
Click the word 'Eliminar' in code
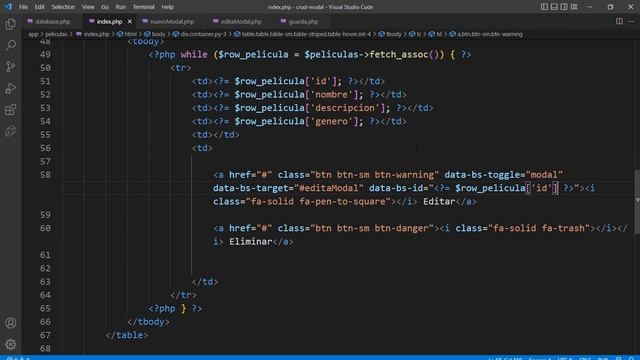[251, 242]
